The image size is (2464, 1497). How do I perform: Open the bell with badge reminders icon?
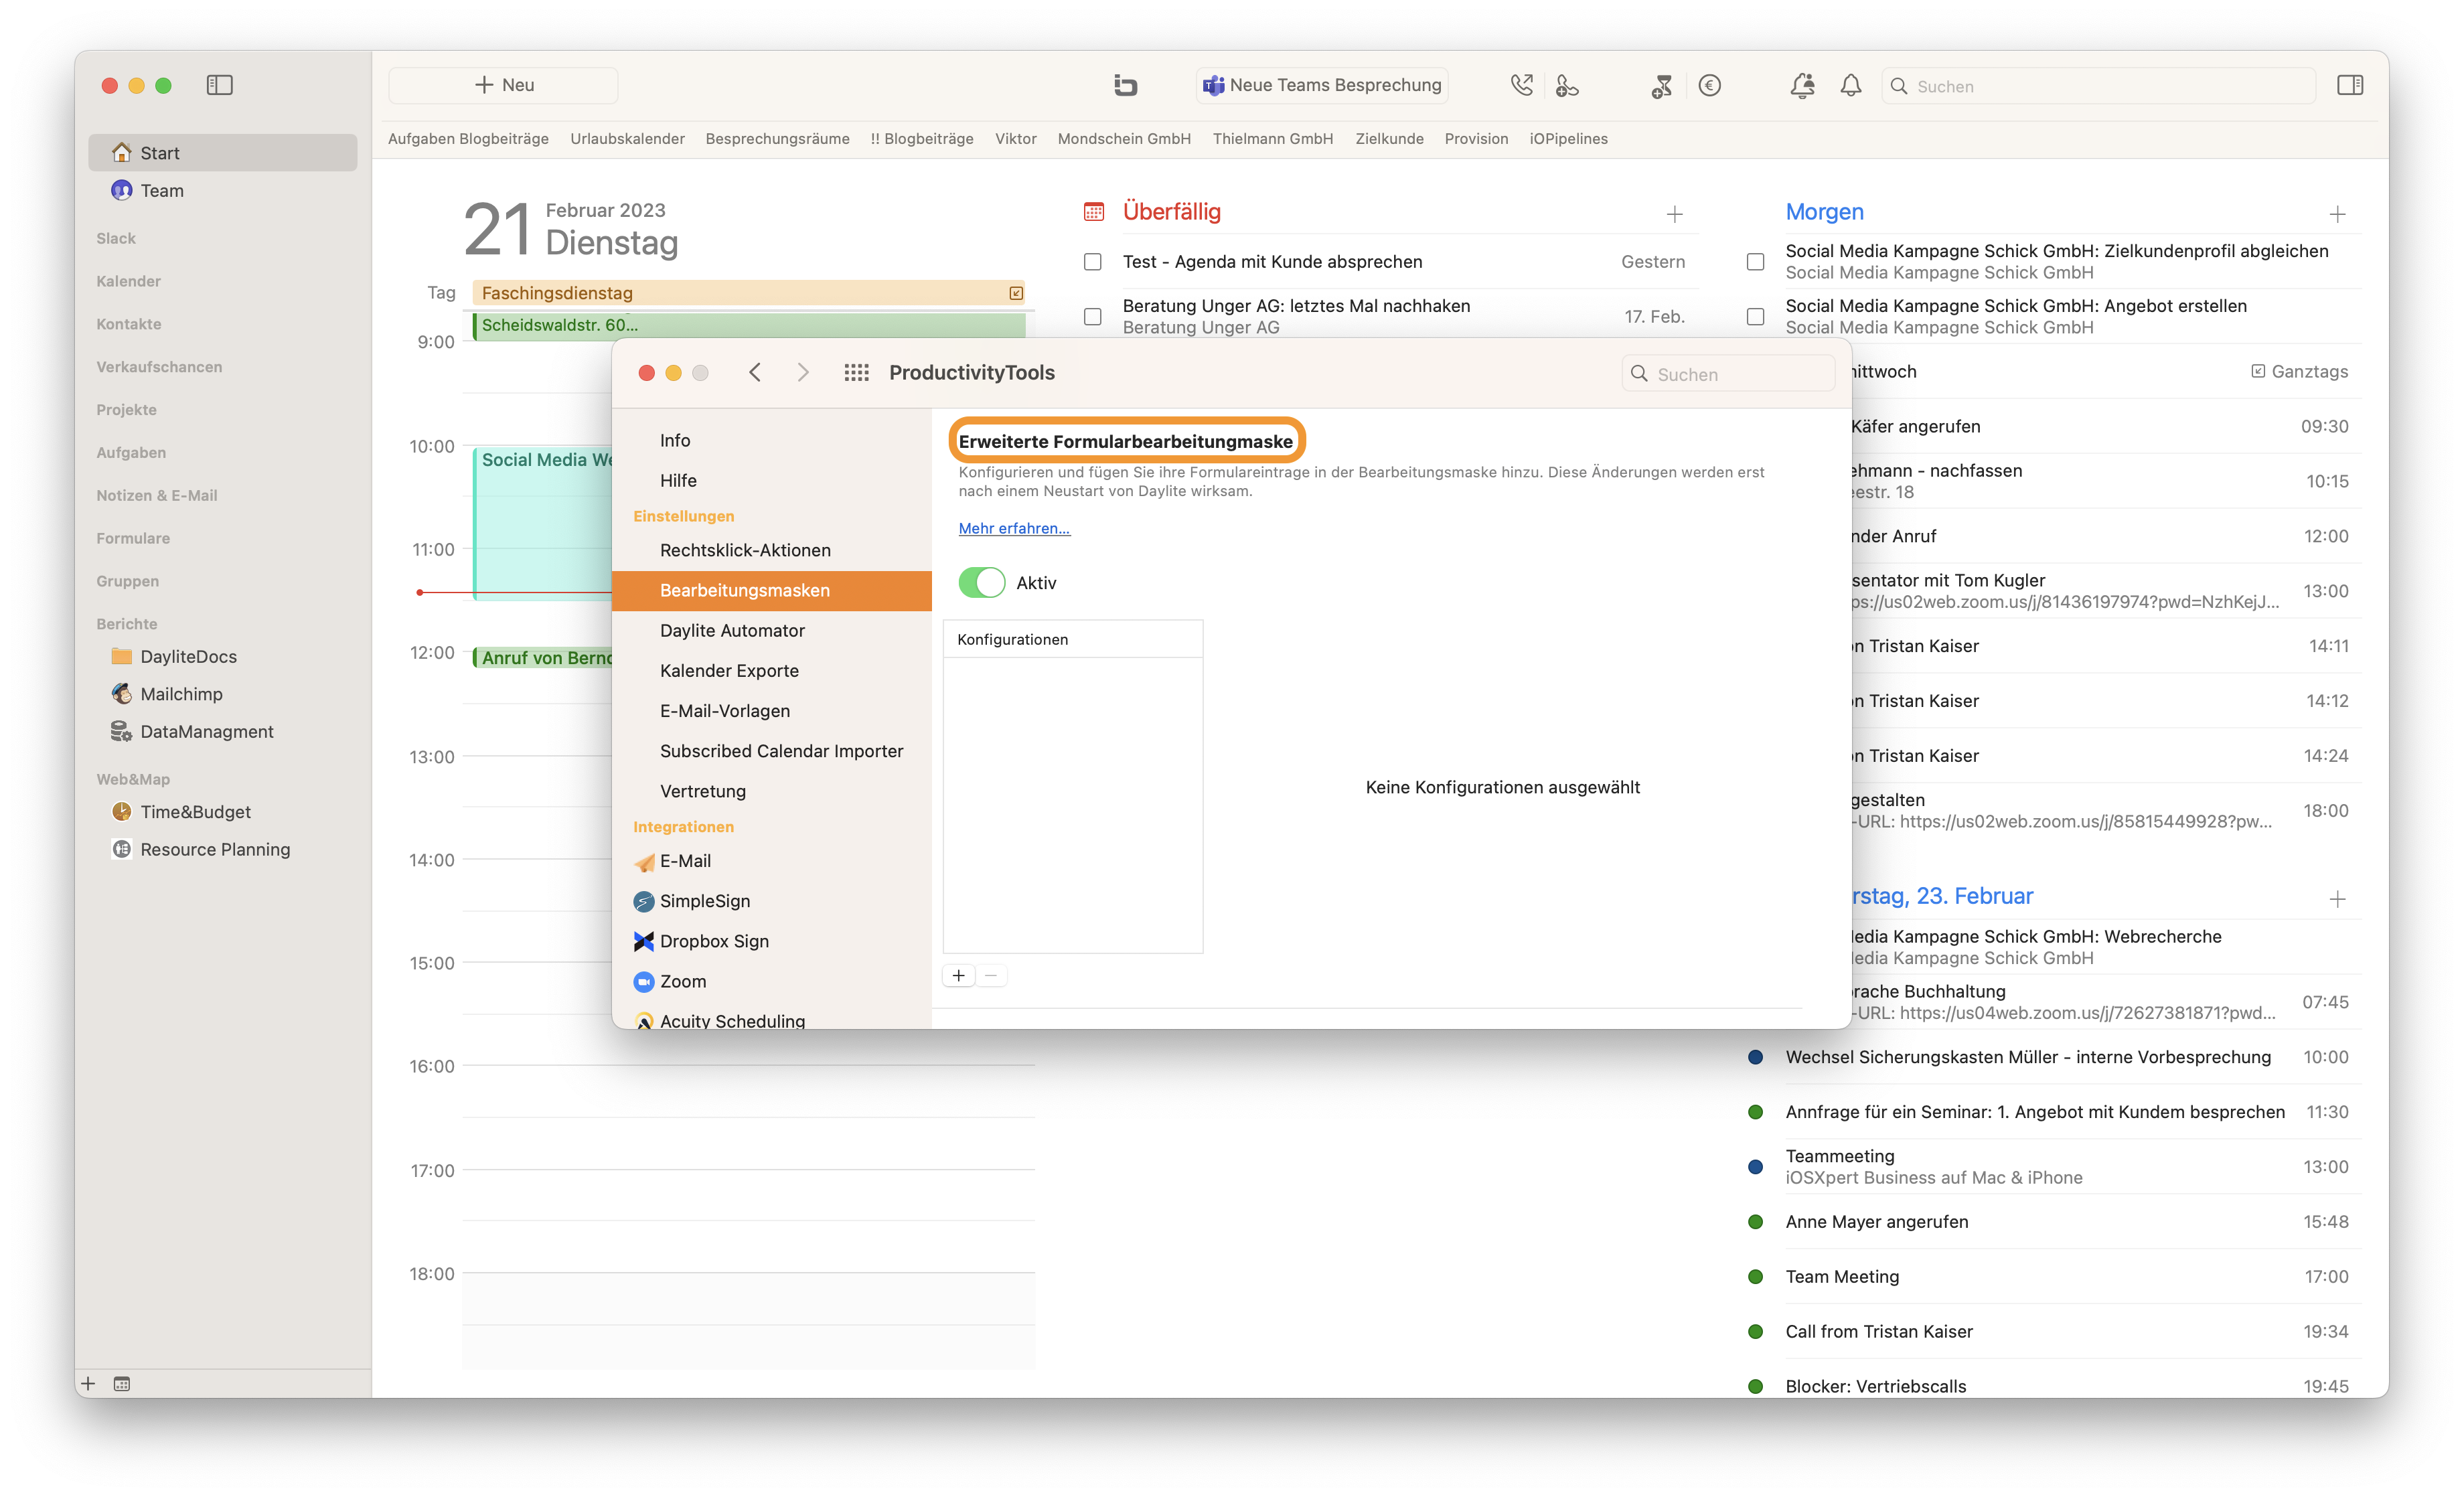tap(1802, 85)
